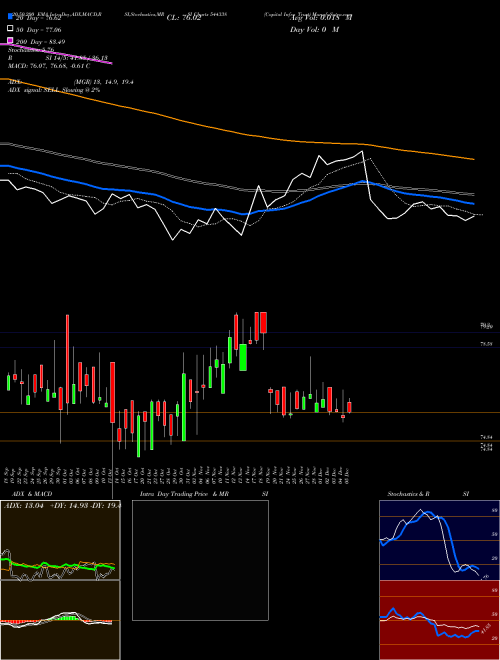Click the last red candlestick on 05 Dec
This screenshot has height=660, width=500.
click(349, 407)
